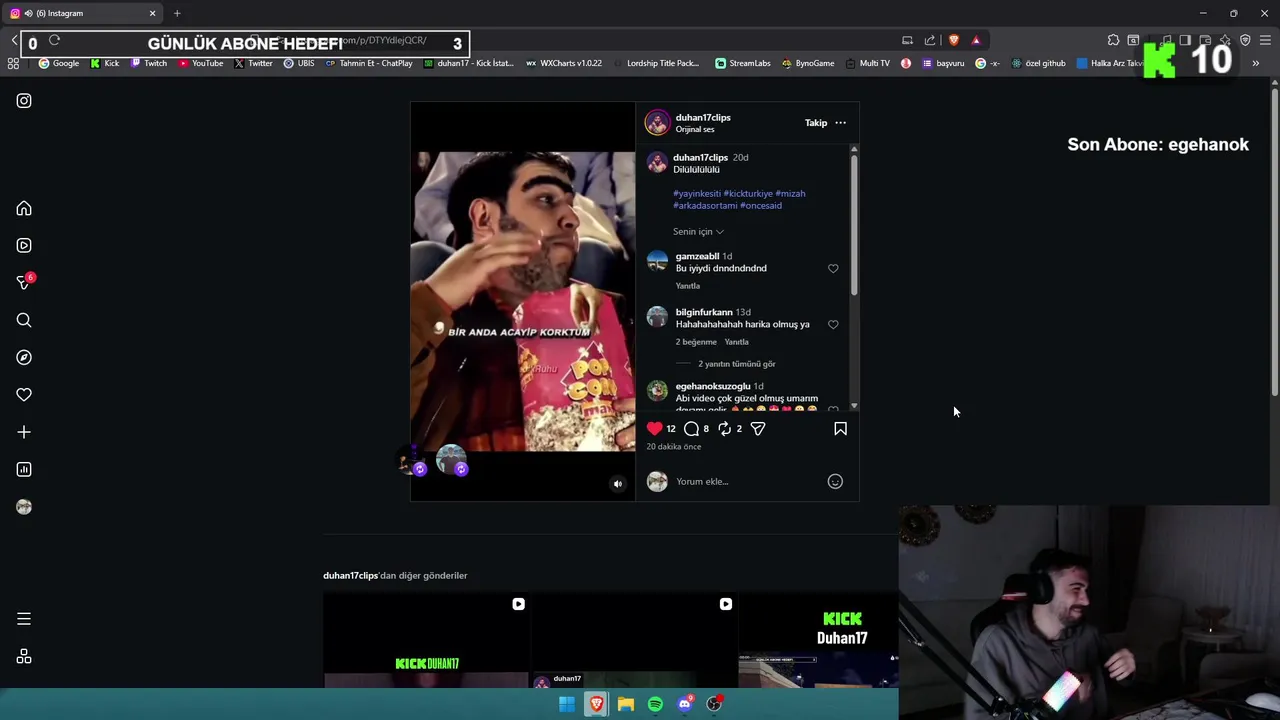Open Windows Start menu
Viewport: 1280px width, 720px height.
coord(566,704)
